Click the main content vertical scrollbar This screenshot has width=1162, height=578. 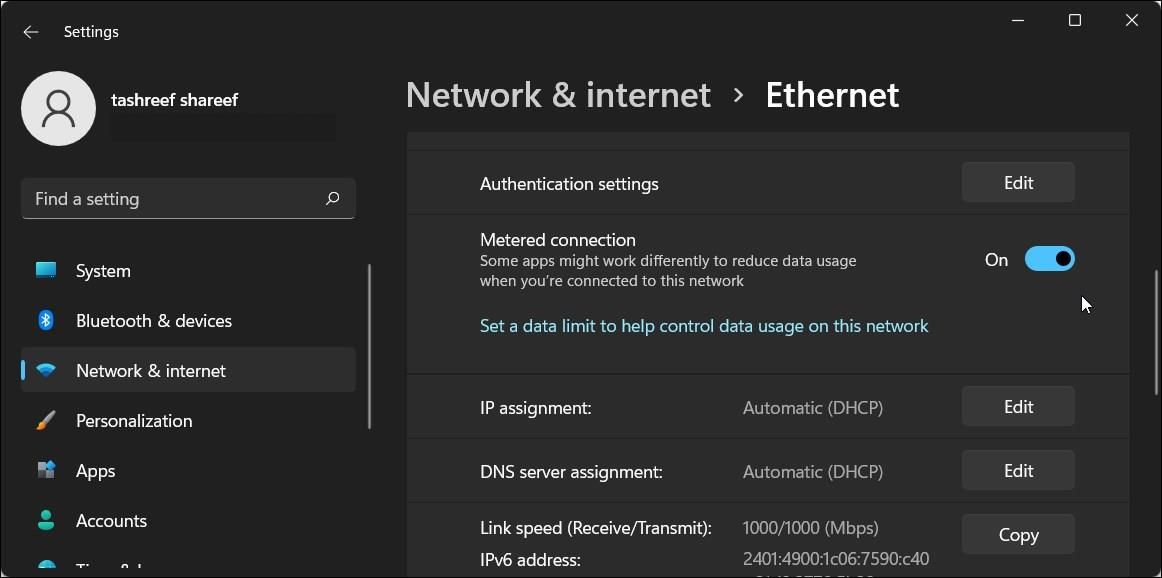coord(1155,330)
